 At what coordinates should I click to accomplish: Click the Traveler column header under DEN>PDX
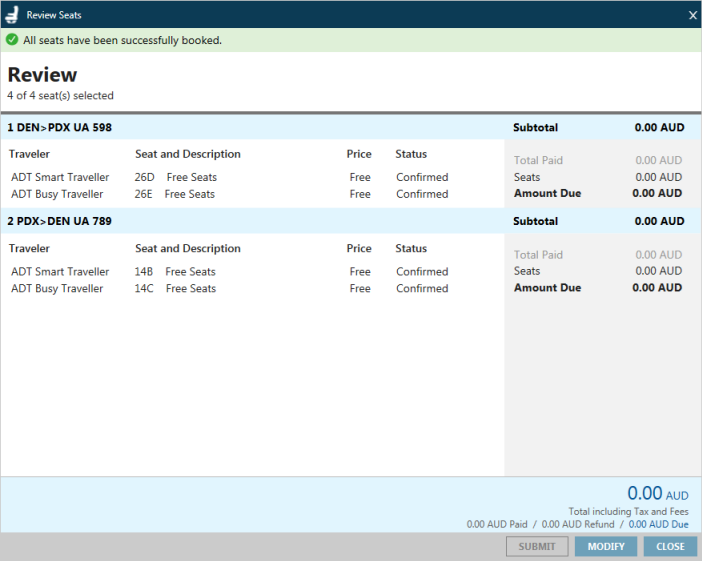(29, 155)
